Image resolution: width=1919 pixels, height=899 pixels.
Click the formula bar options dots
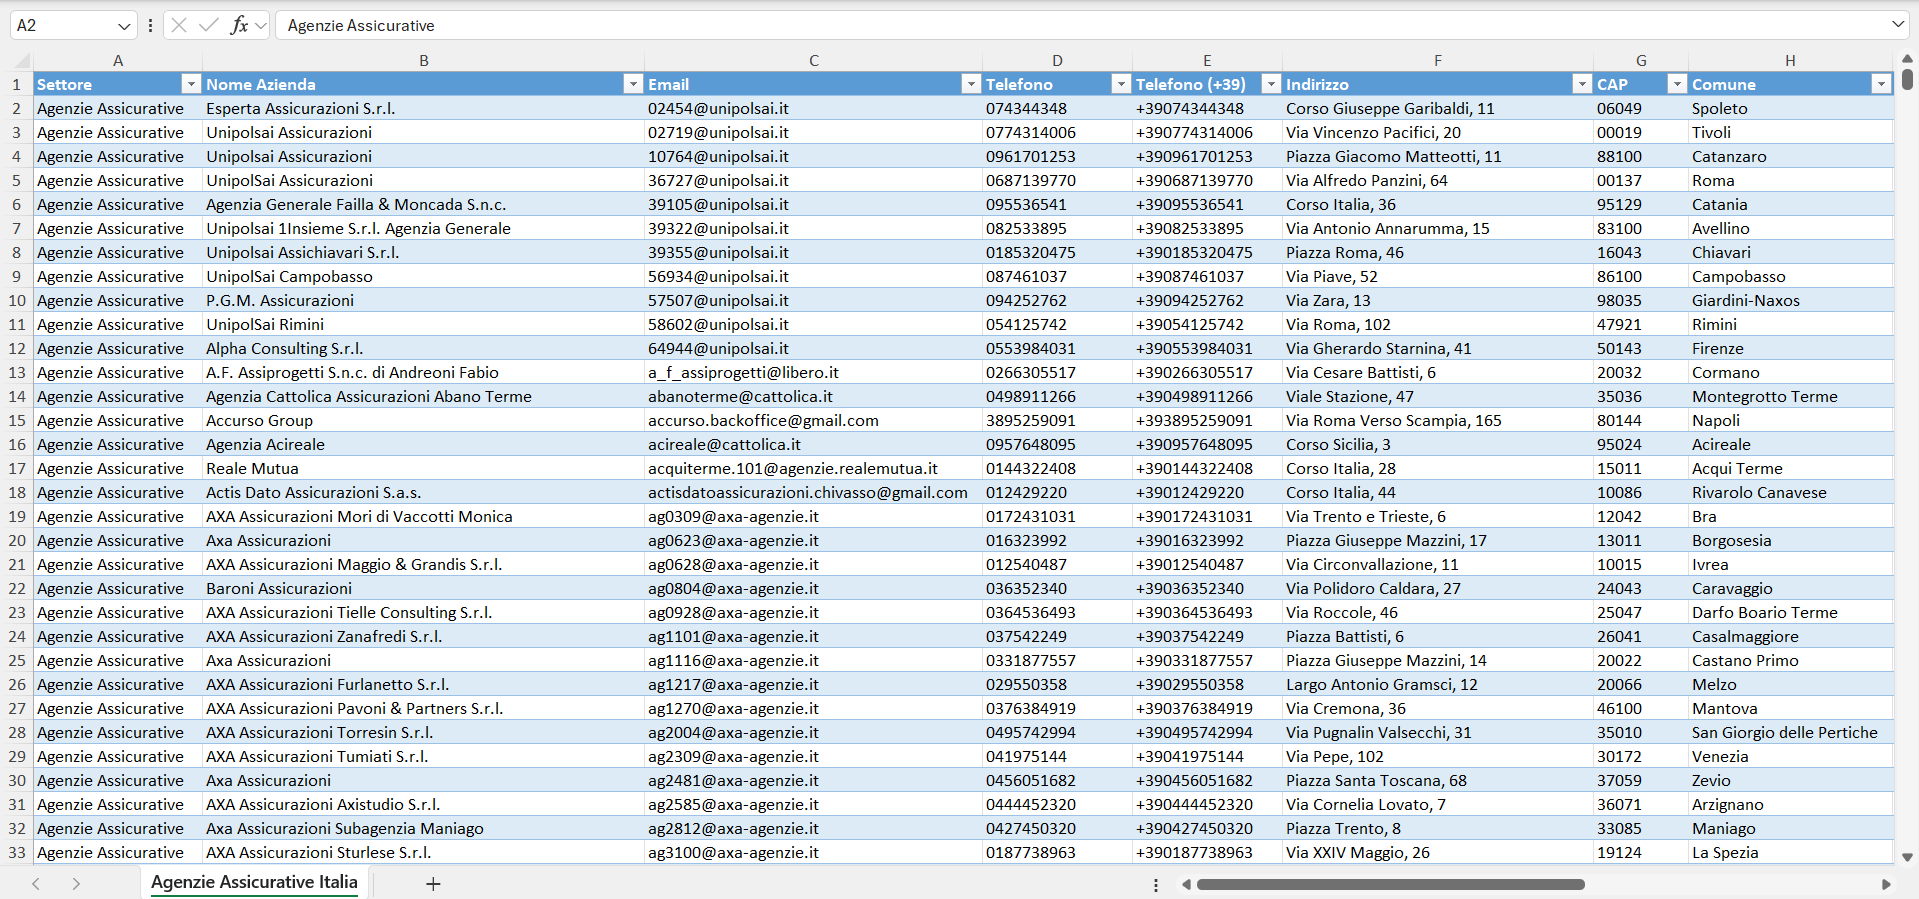[150, 26]
